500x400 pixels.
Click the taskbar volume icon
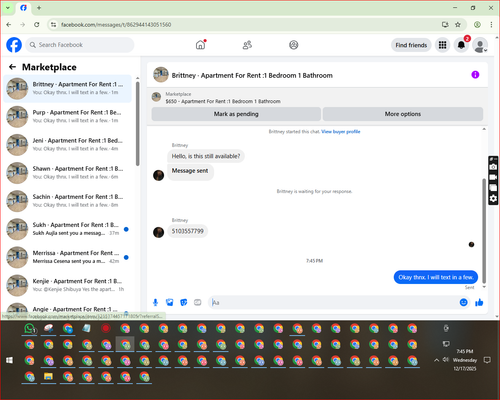[446, 360]
